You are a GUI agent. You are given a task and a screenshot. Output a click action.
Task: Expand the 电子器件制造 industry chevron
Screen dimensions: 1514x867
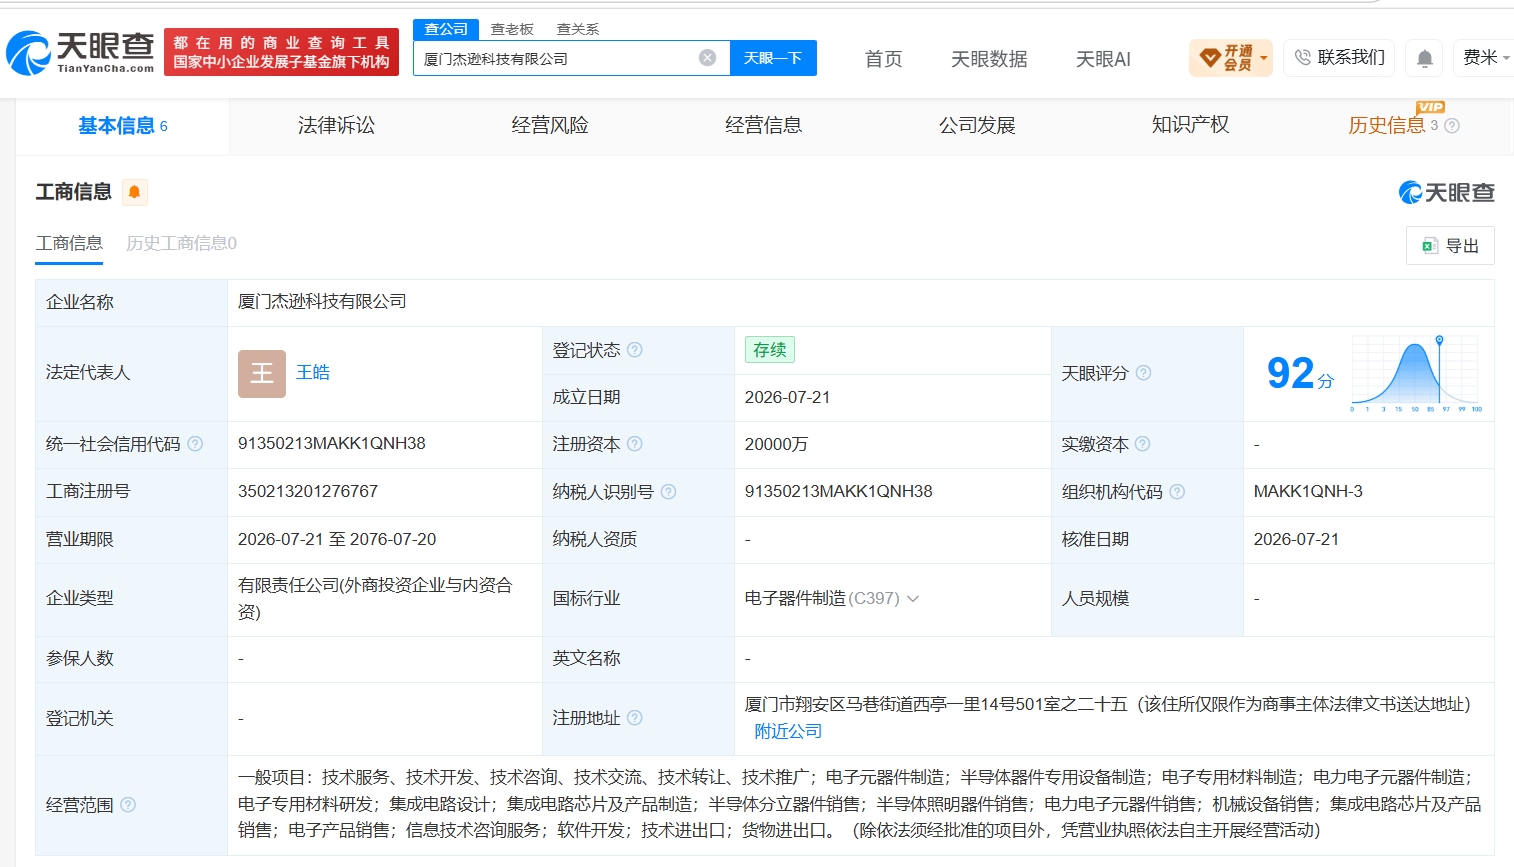(913, 598)
